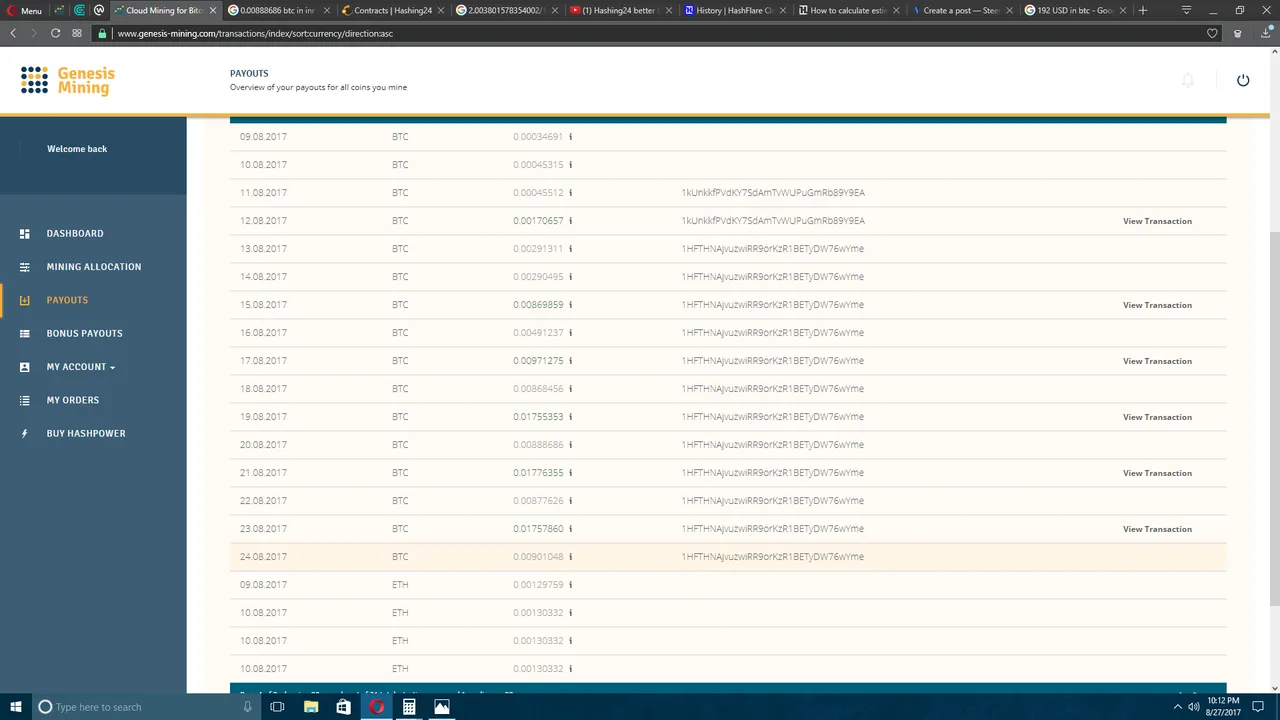Open the Opera Menu button

tap(24, 10)
